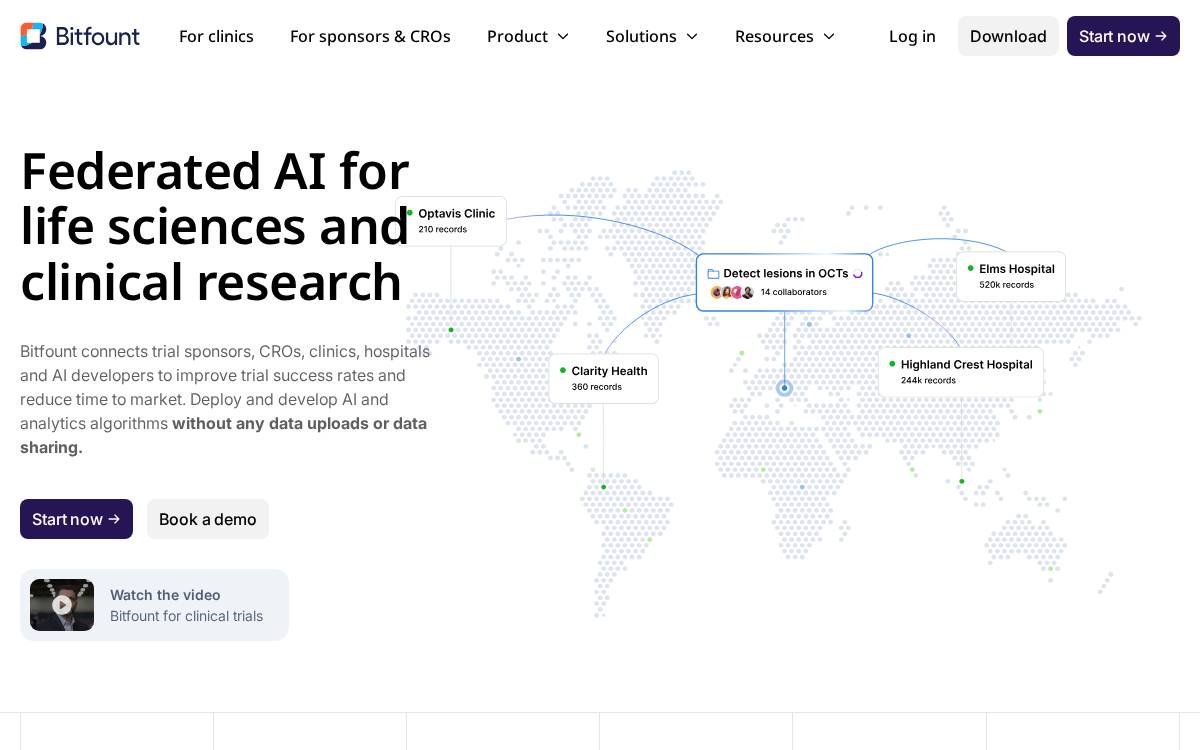
Task: Select the Clarity Health map card
Action: pyautogui.click(x=603, y=379)
